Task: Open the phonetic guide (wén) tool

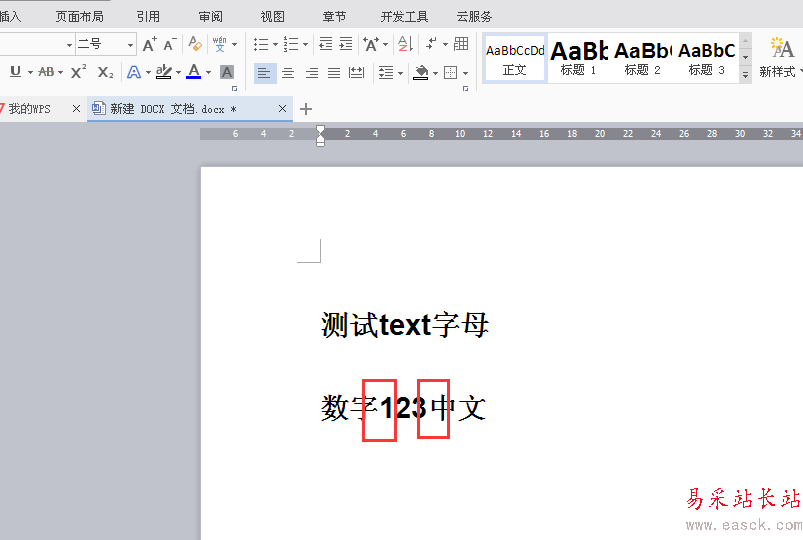Action: [x=219, y=44]
